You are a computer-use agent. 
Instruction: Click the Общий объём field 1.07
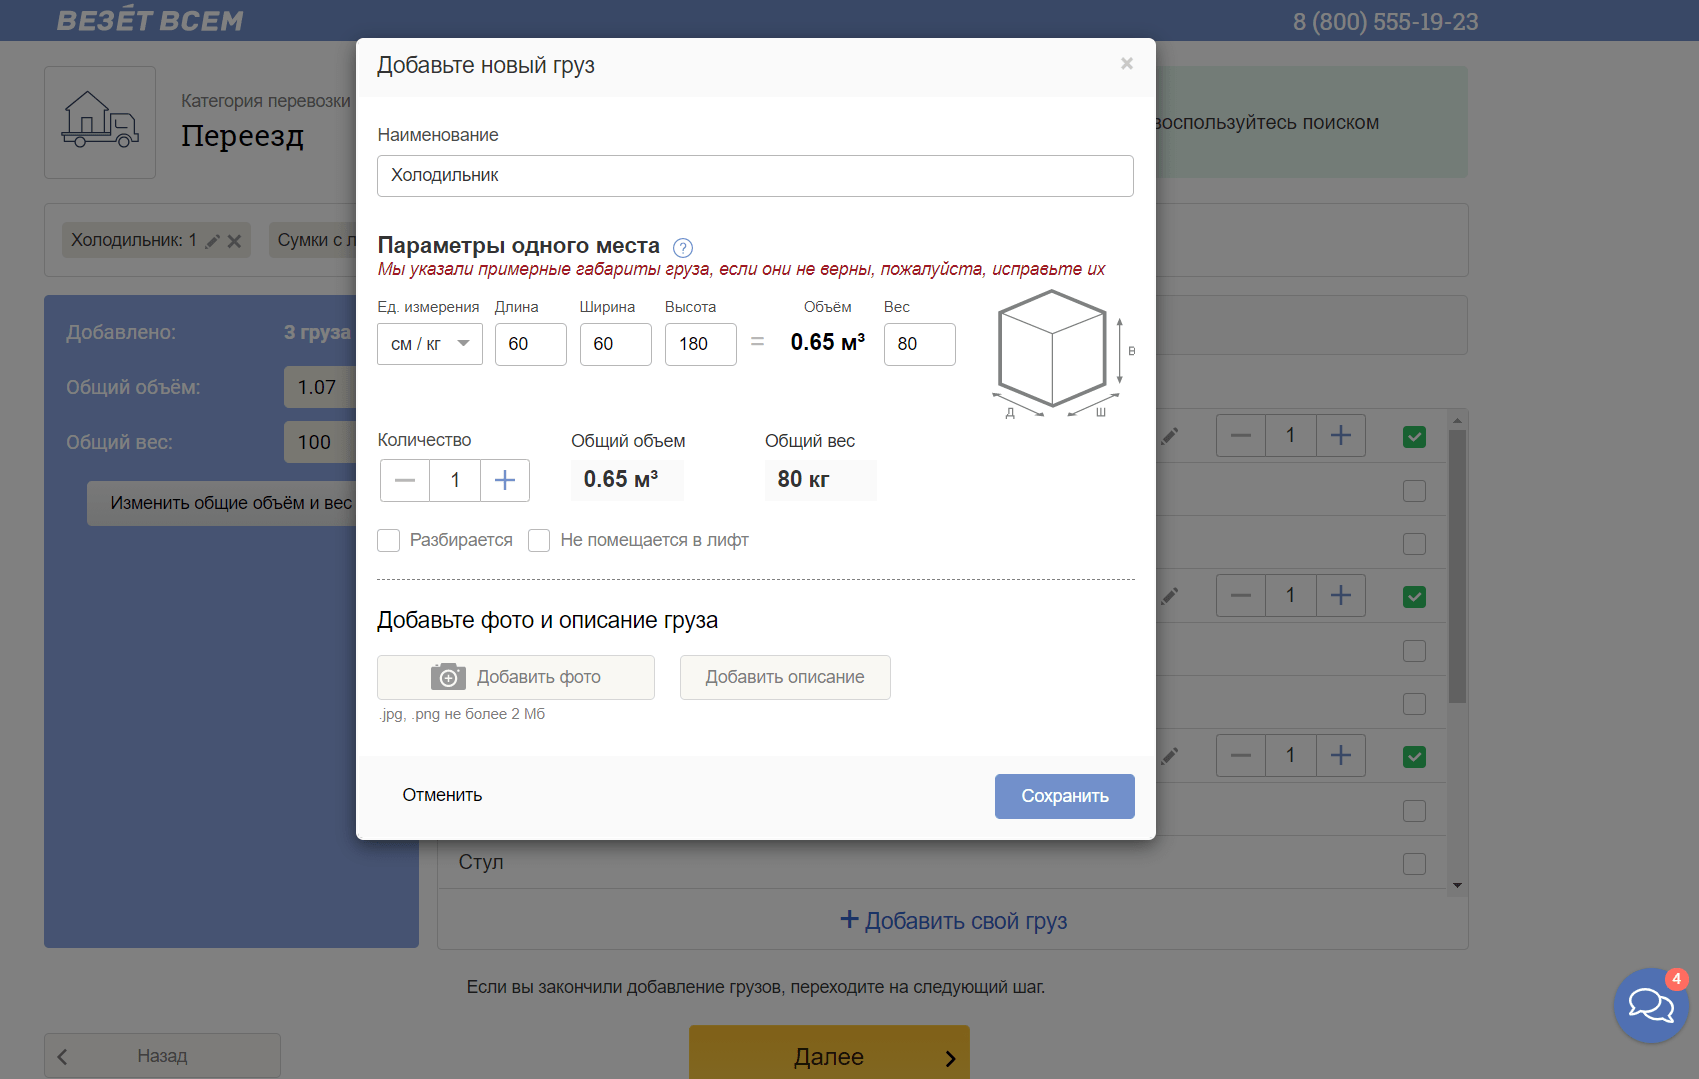320,387
